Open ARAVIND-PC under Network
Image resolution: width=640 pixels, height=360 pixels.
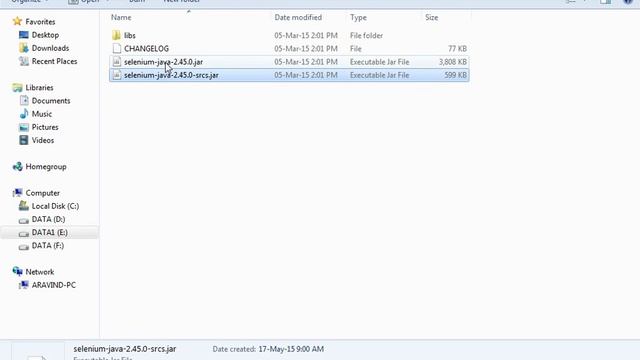[53, 285]
